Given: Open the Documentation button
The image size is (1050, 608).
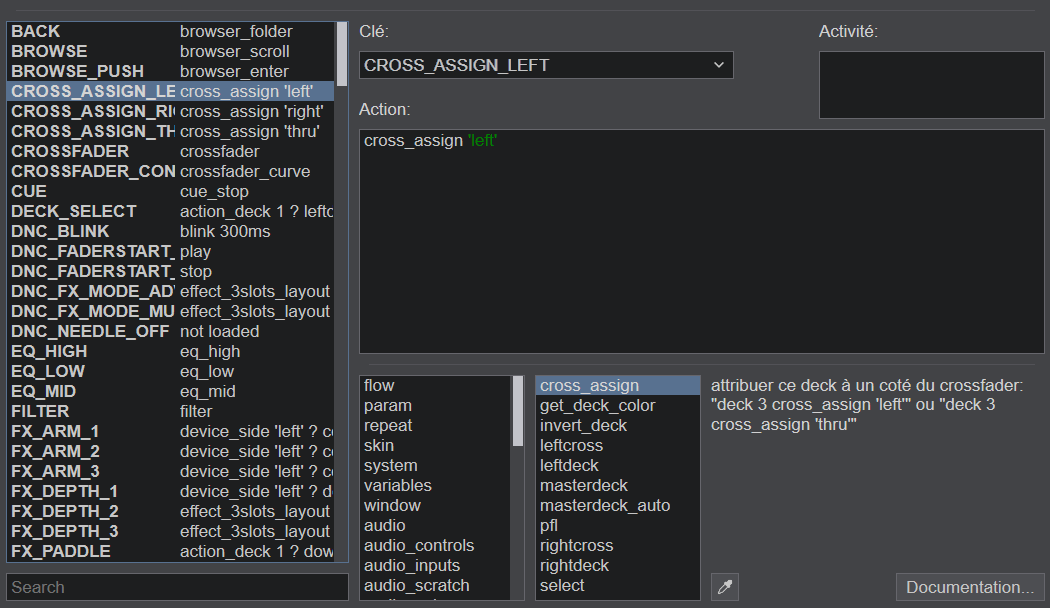Looking at the screenshot, I should click(x=970, y=587).
